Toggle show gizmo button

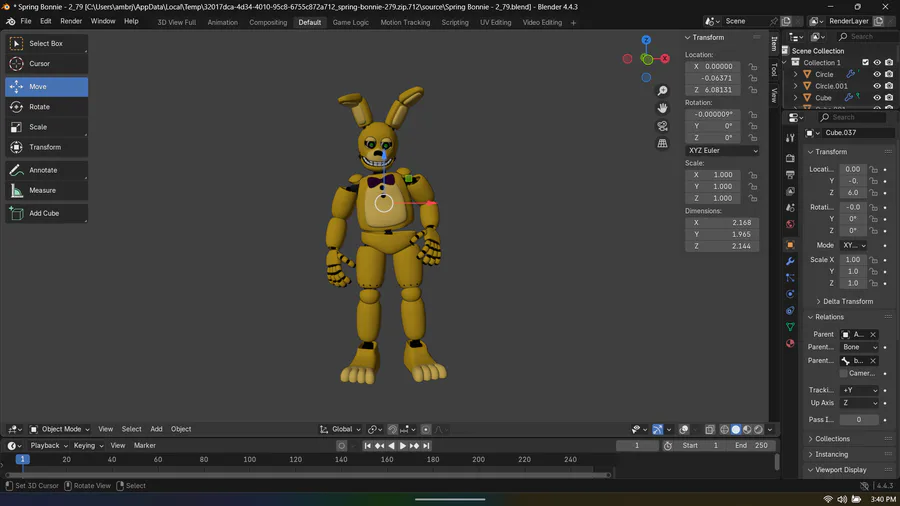pyautogui.click(x=658, y=430)
